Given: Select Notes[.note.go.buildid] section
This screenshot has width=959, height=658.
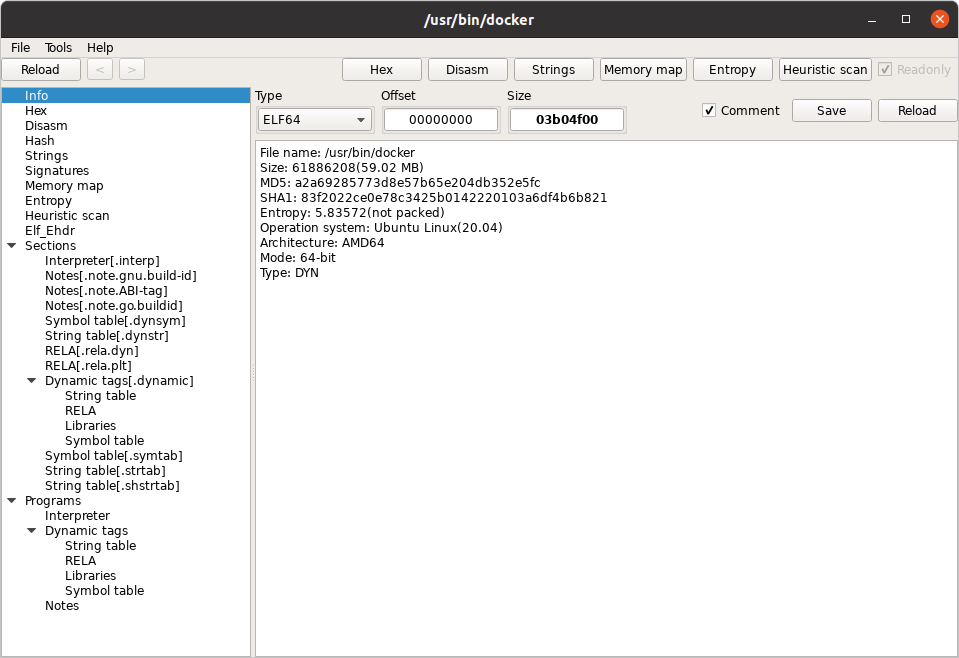Looking at the screenshot, I should pyautogui.click(x=114, y=306).
